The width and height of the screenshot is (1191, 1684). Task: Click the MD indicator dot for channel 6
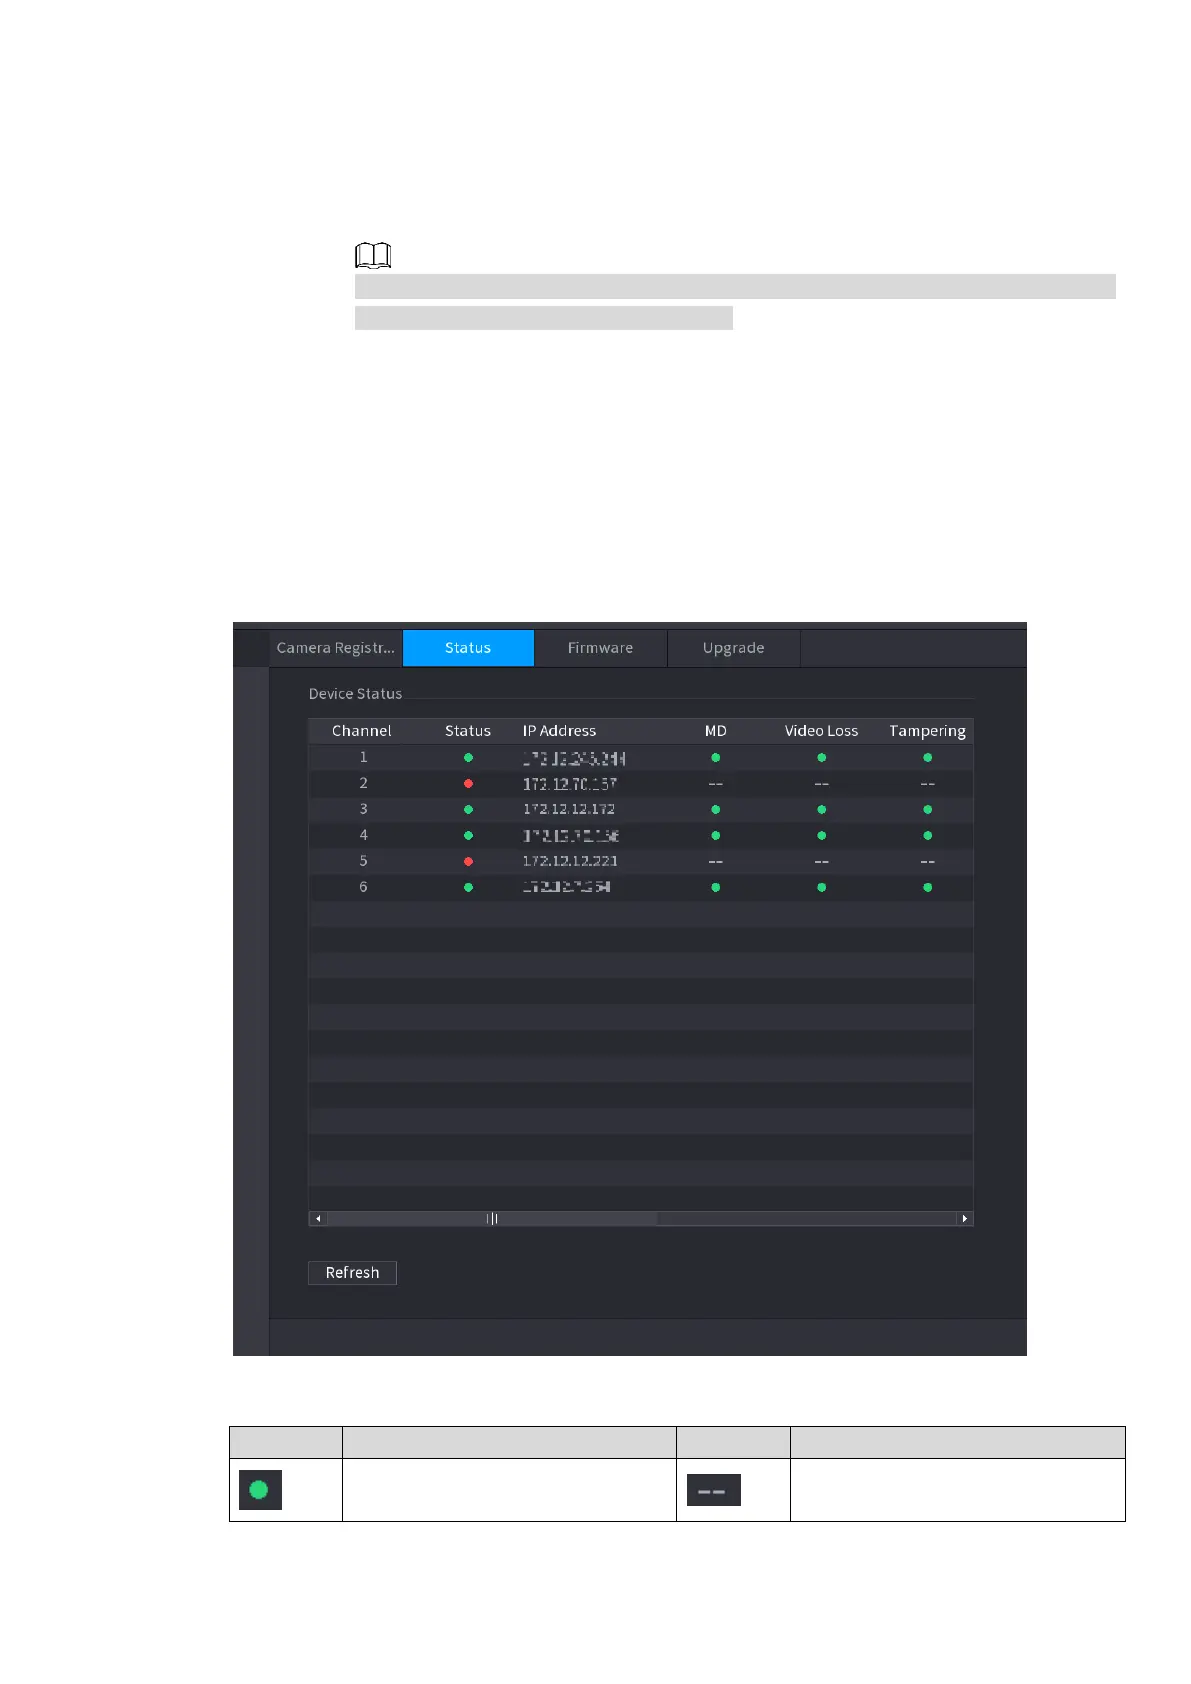716,888
